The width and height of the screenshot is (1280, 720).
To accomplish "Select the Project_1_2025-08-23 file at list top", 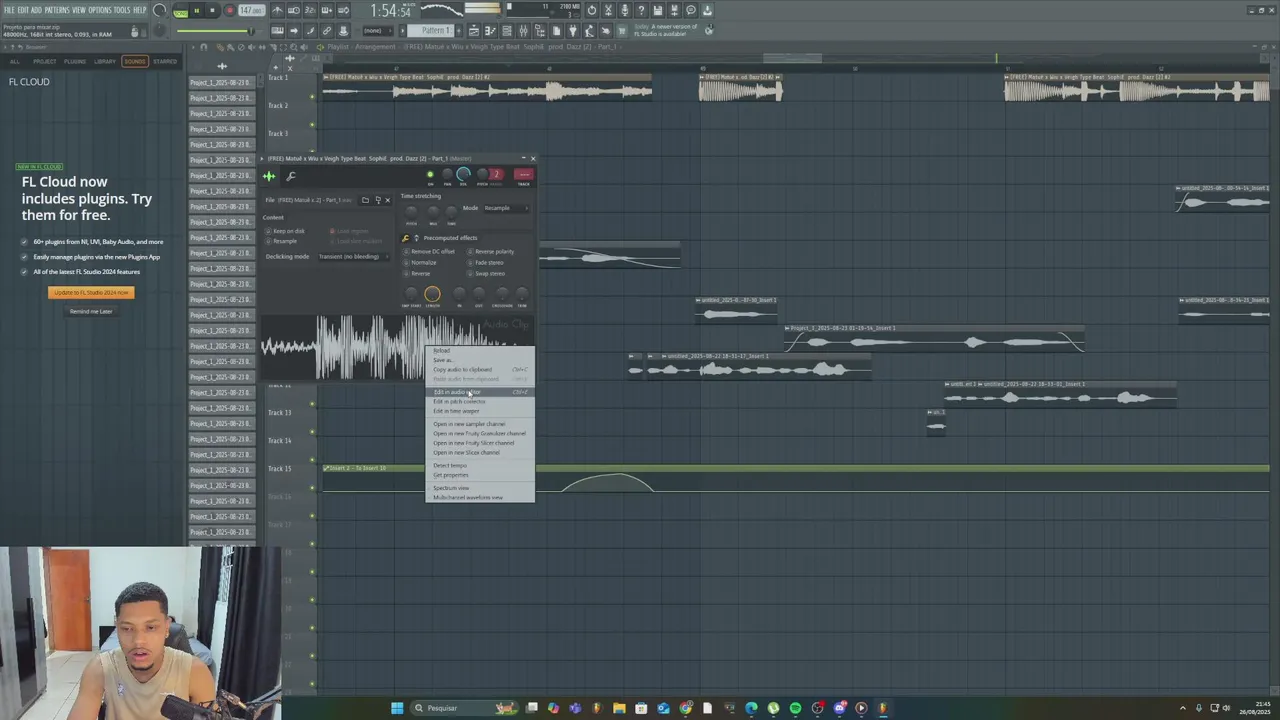I will (220, 83).
